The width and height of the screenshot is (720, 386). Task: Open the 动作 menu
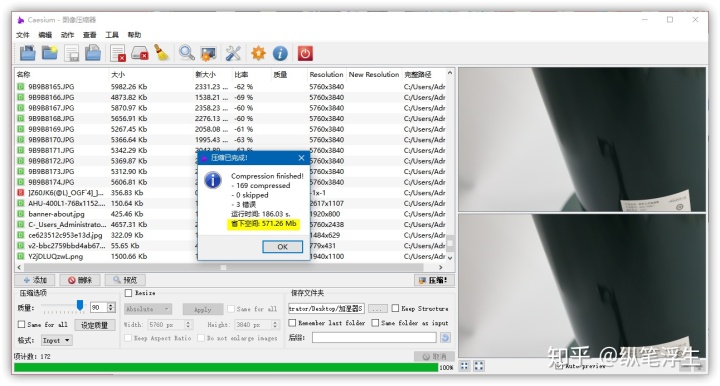tap(67, 35)
